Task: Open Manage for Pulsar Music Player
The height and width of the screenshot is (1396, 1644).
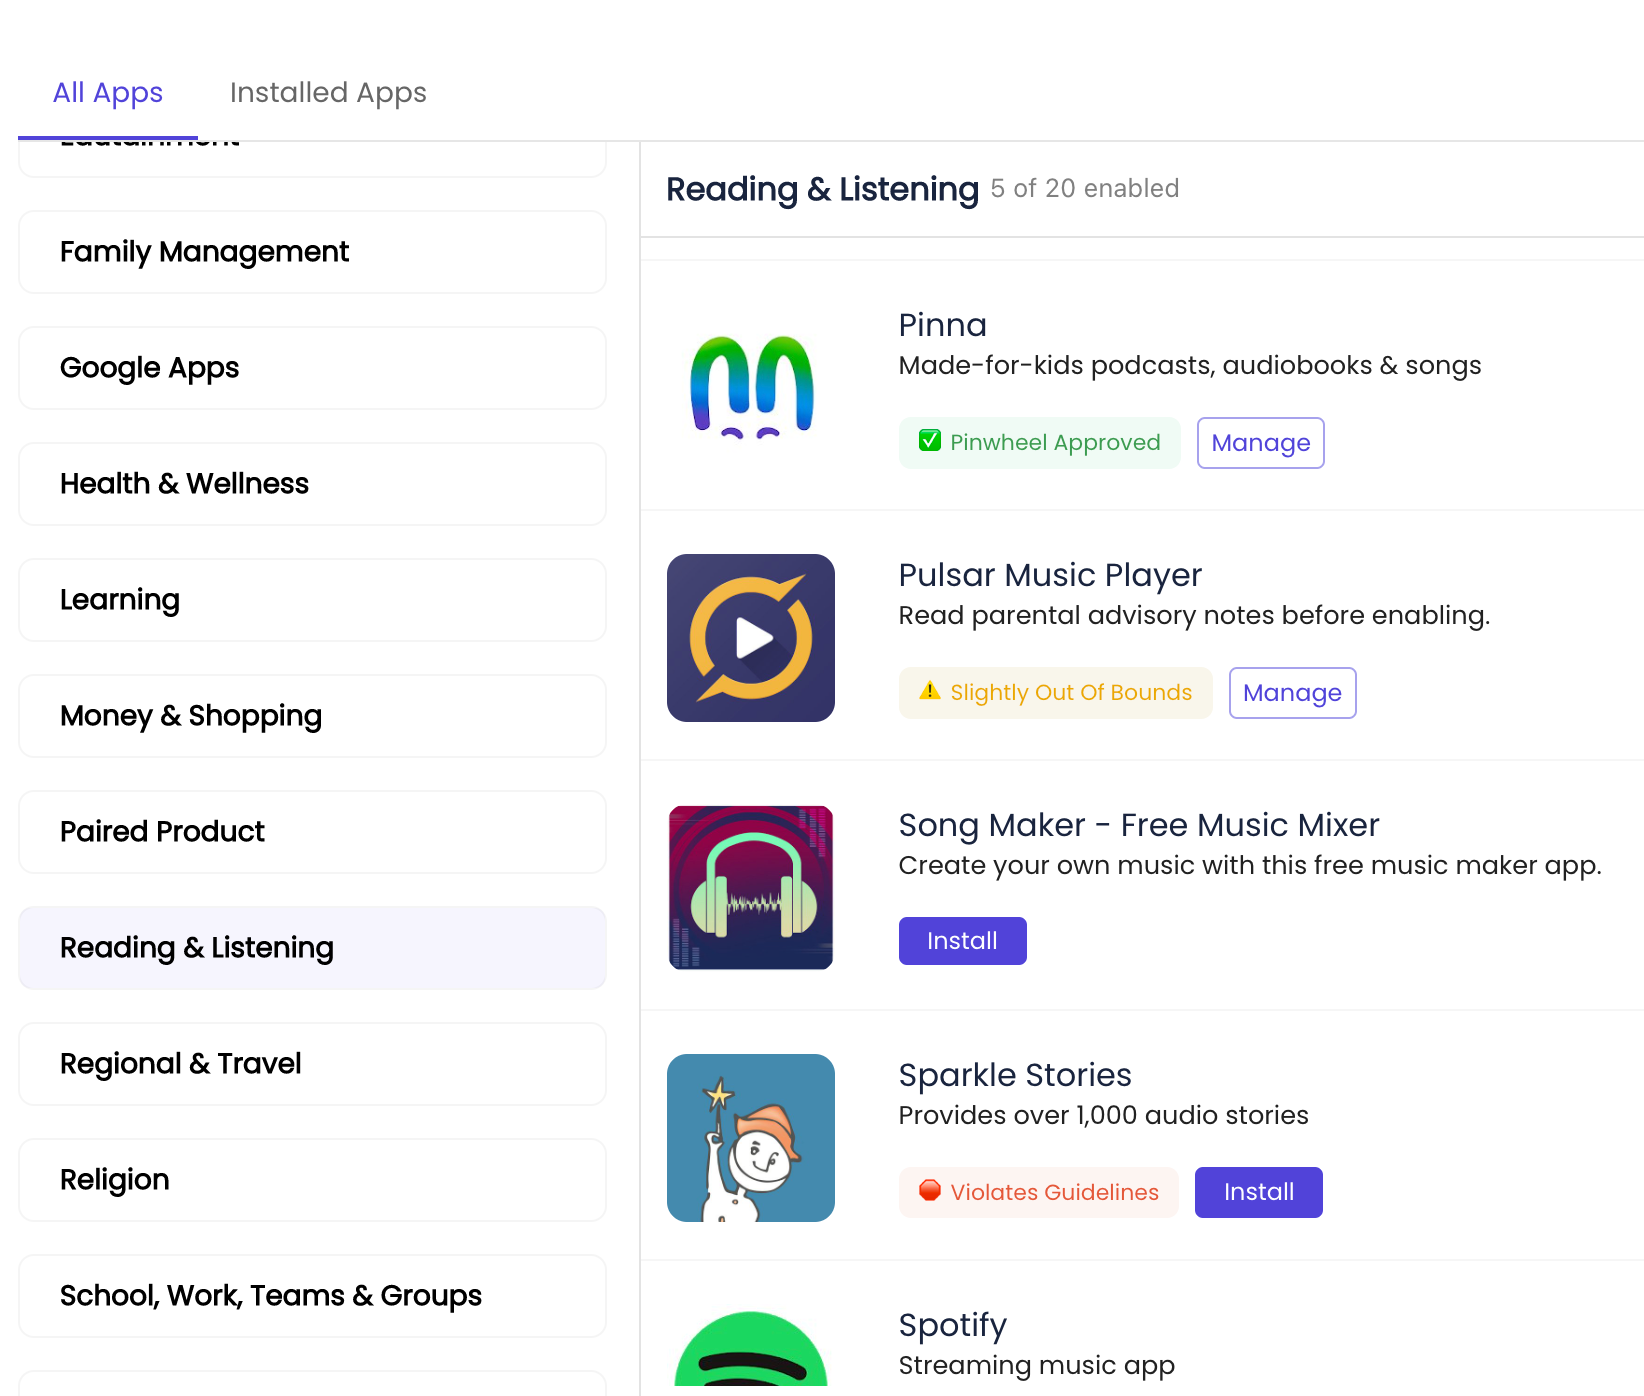Action: coord(1292,693)
